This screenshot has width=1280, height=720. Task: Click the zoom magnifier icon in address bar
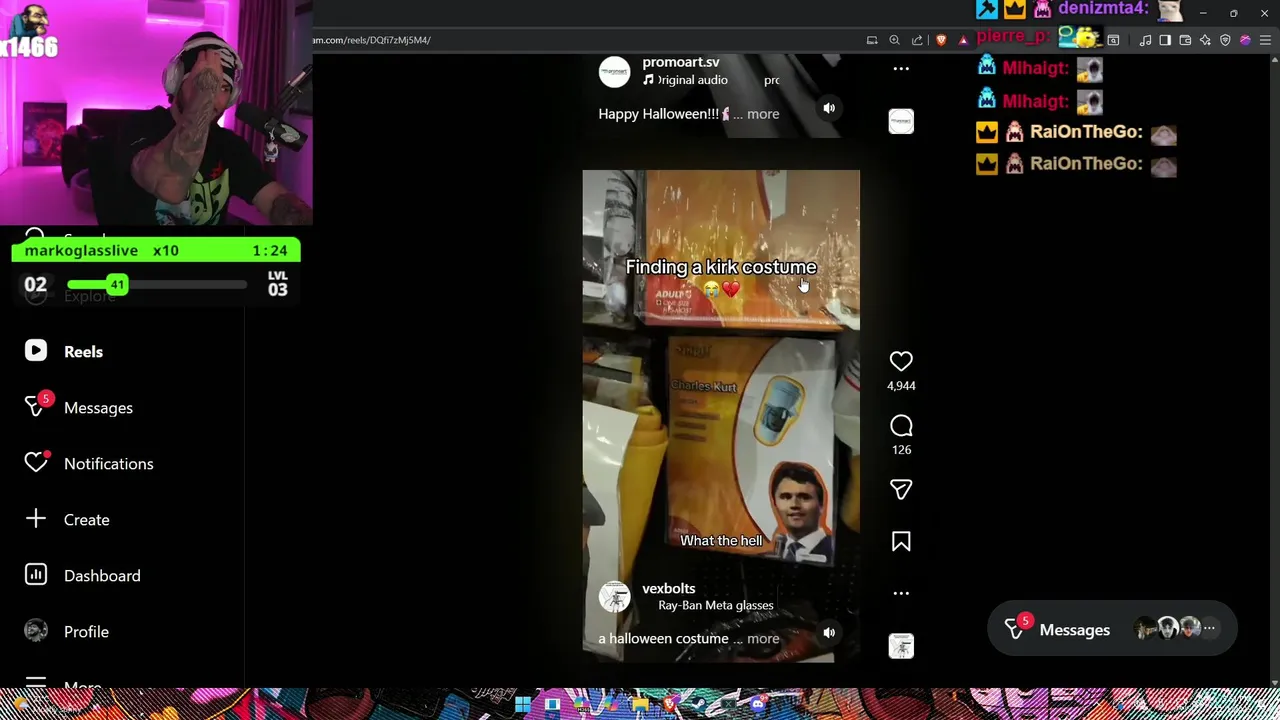tap(895, 40)
